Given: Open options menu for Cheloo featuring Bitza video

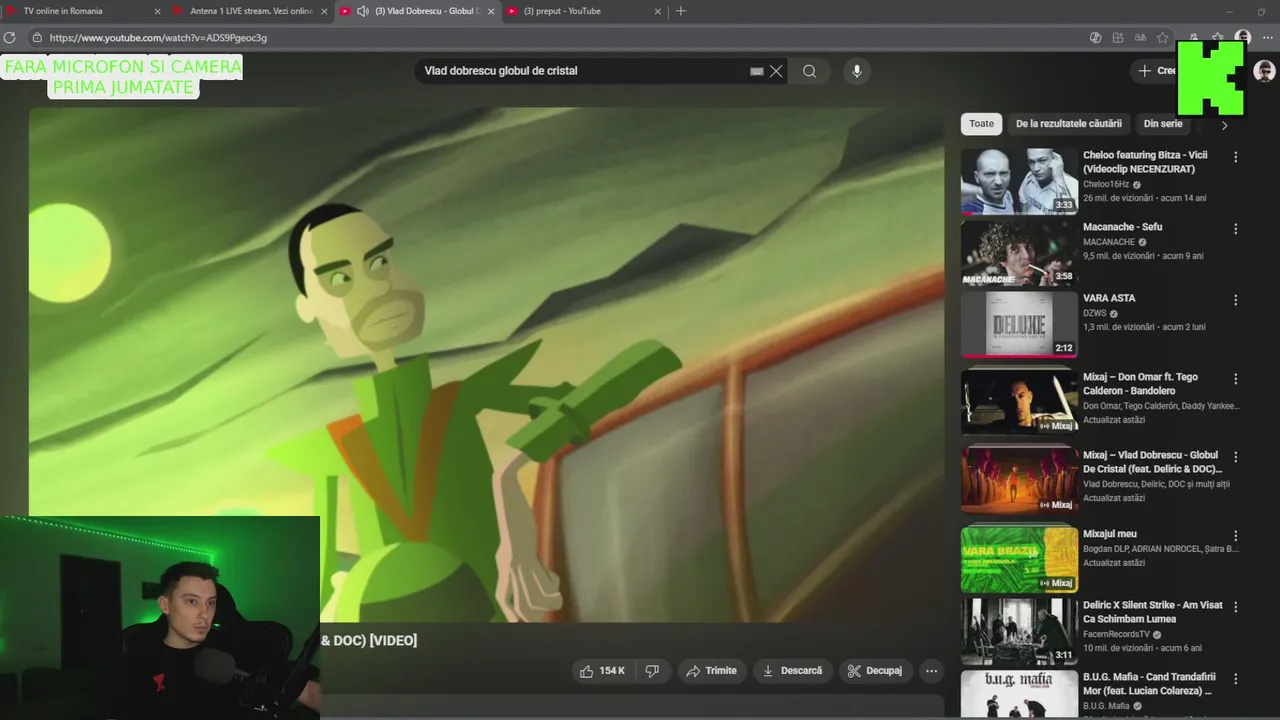Looking at the screenshot, I should (x=1236, y=157).
